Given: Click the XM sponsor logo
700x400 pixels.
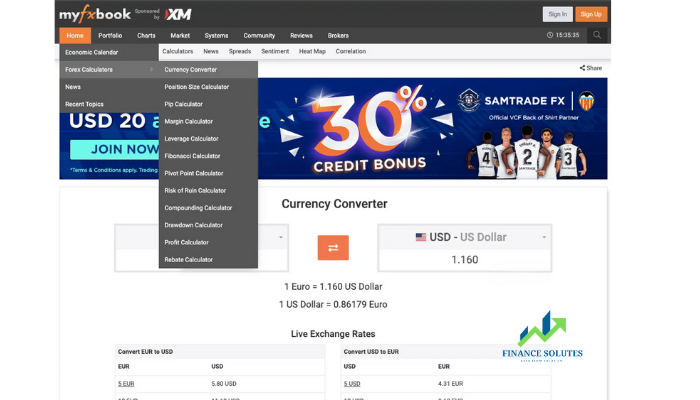Looking at the screenshot, I should pyautogui.click(x=178, y=14).
